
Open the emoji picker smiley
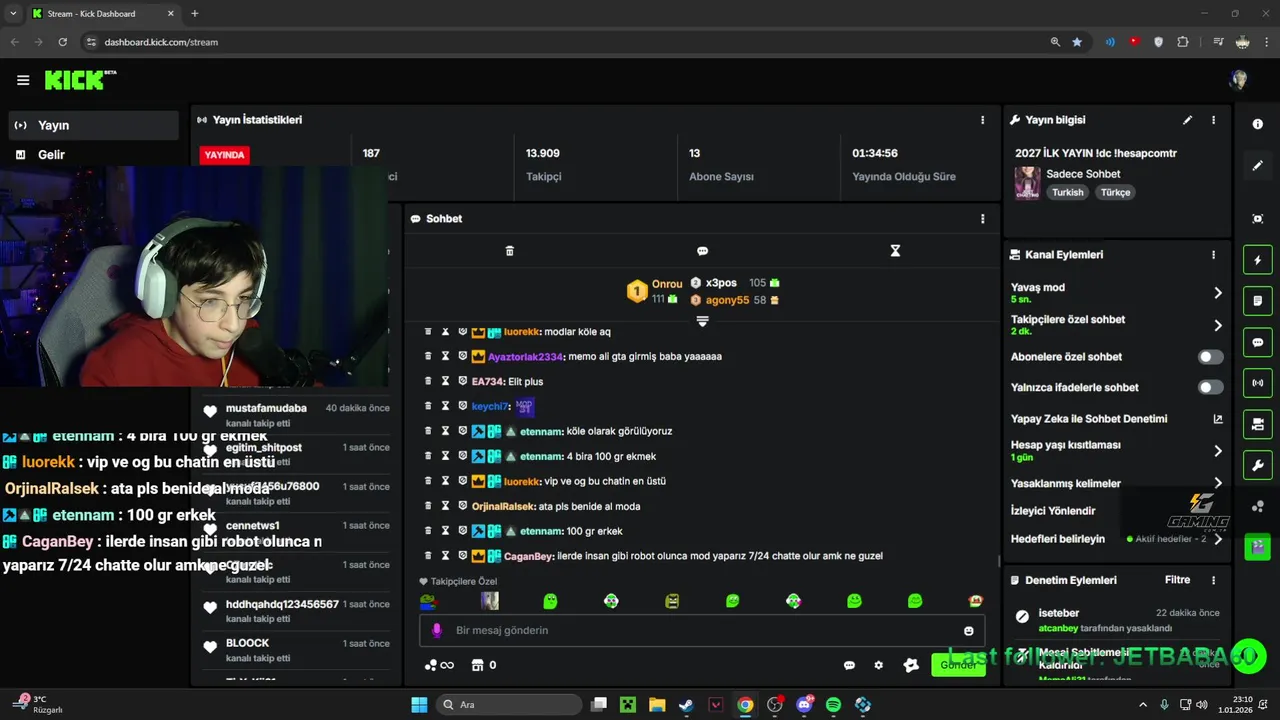[x=968, y=631]
